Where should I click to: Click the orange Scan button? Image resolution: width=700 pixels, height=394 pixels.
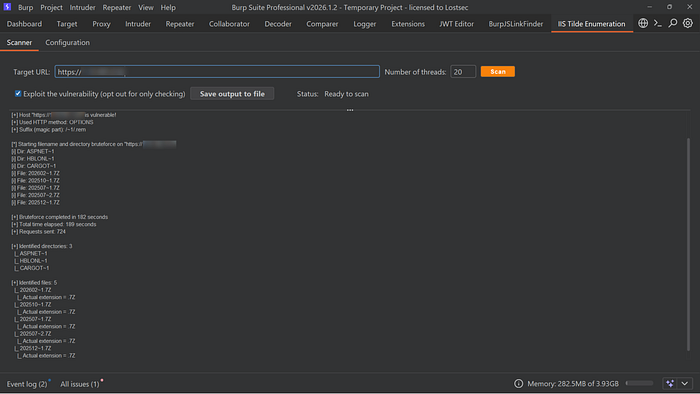tap(498, 71)
